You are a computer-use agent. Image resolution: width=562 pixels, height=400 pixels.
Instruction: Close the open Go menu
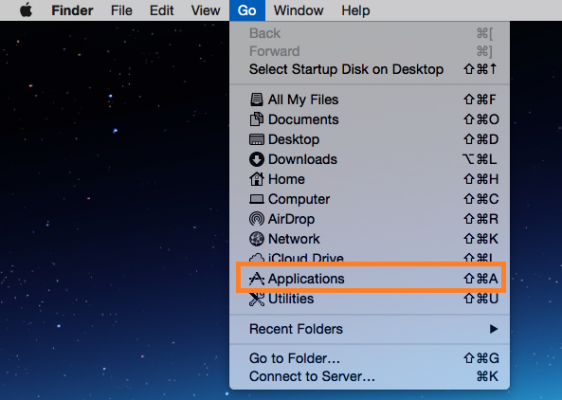point(247,10)
